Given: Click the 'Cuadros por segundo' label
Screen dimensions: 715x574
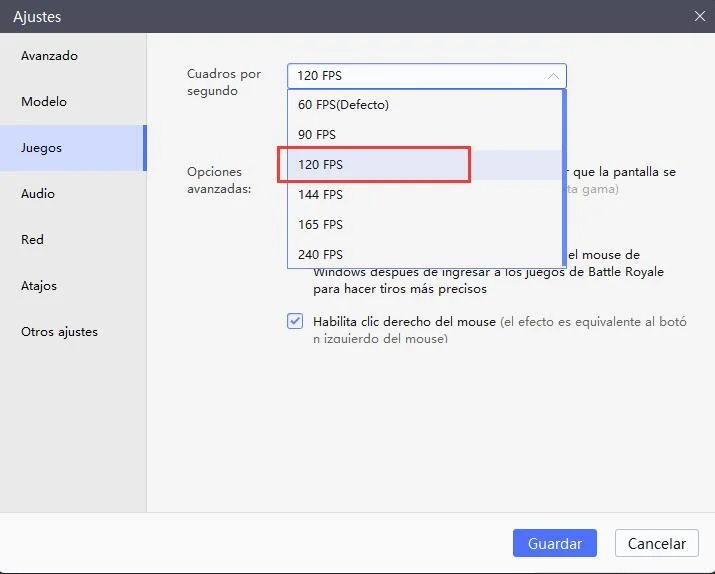Looking at the screenshot, I should click(x=224, y=82).
